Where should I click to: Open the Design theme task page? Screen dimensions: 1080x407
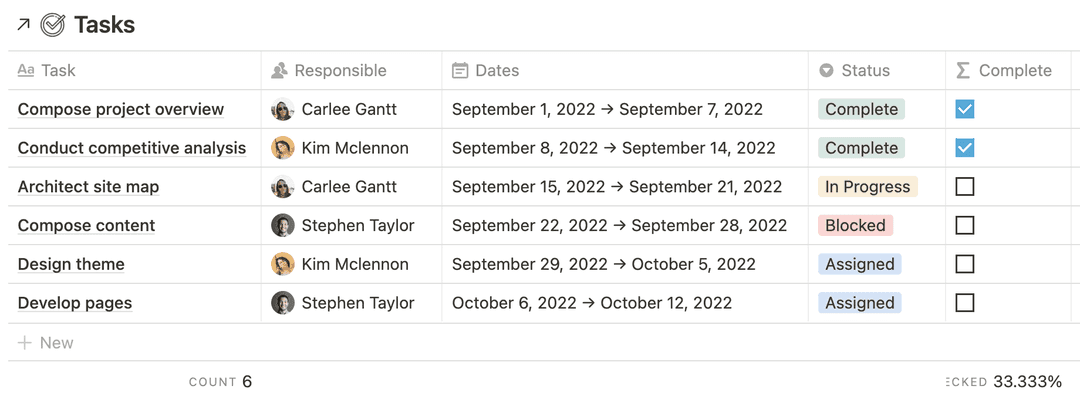coord(71,264)
